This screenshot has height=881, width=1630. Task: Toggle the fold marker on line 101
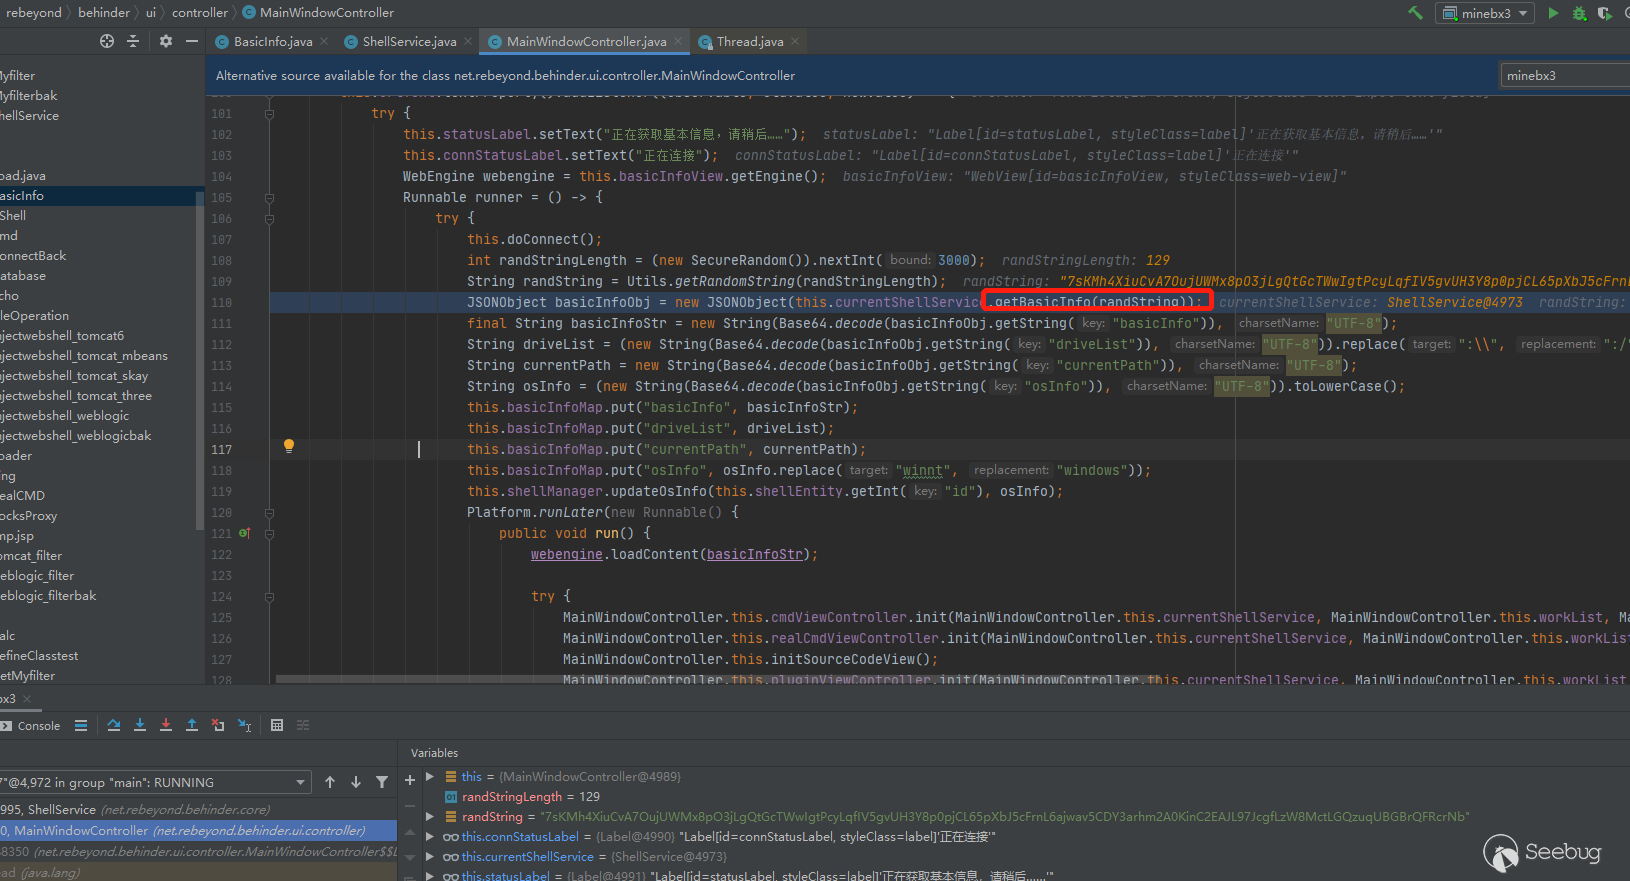coord(269,114)
